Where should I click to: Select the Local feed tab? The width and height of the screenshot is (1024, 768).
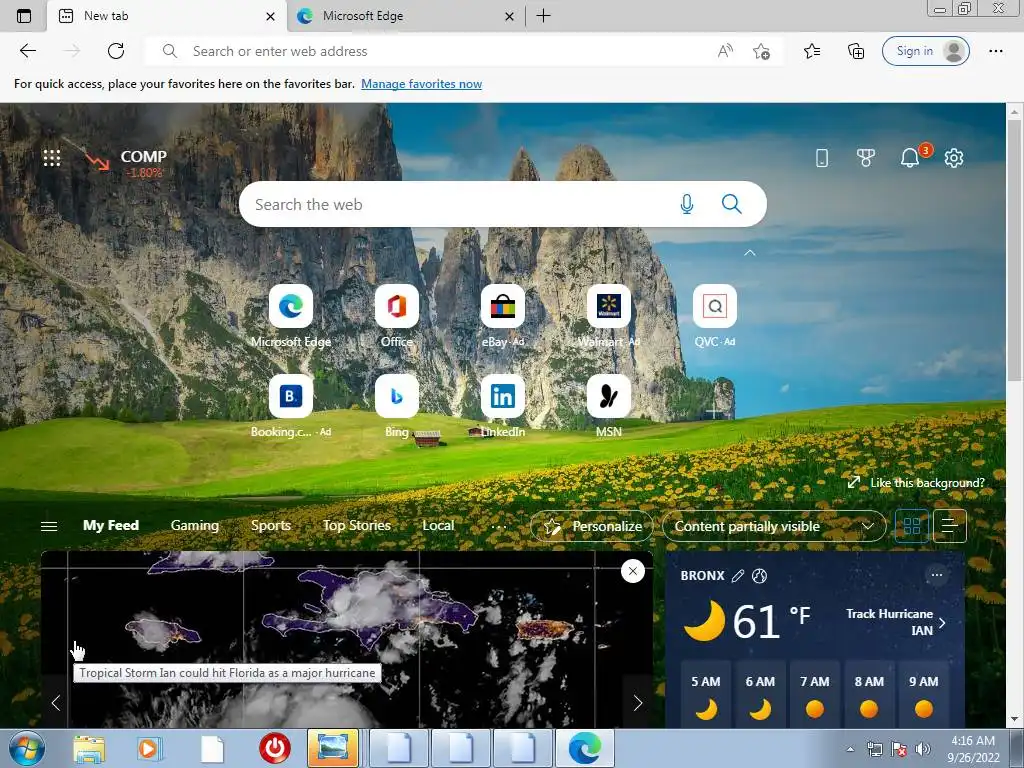pos(438,526)
